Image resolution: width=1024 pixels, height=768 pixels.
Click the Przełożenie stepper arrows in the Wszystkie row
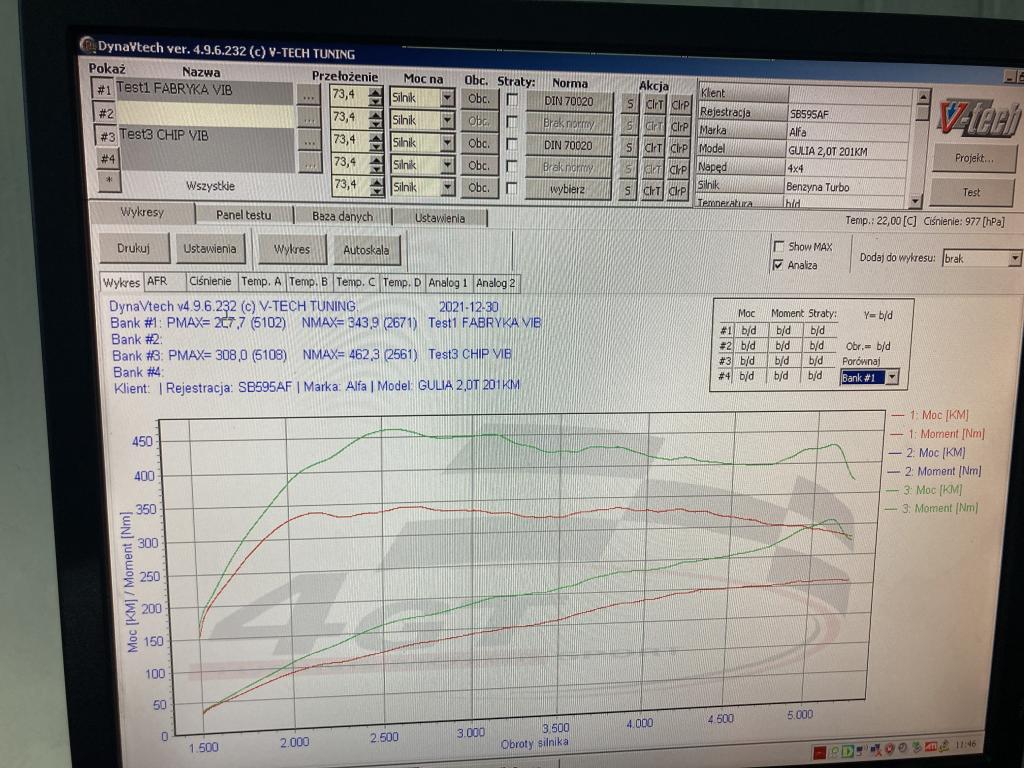[377, 186]
